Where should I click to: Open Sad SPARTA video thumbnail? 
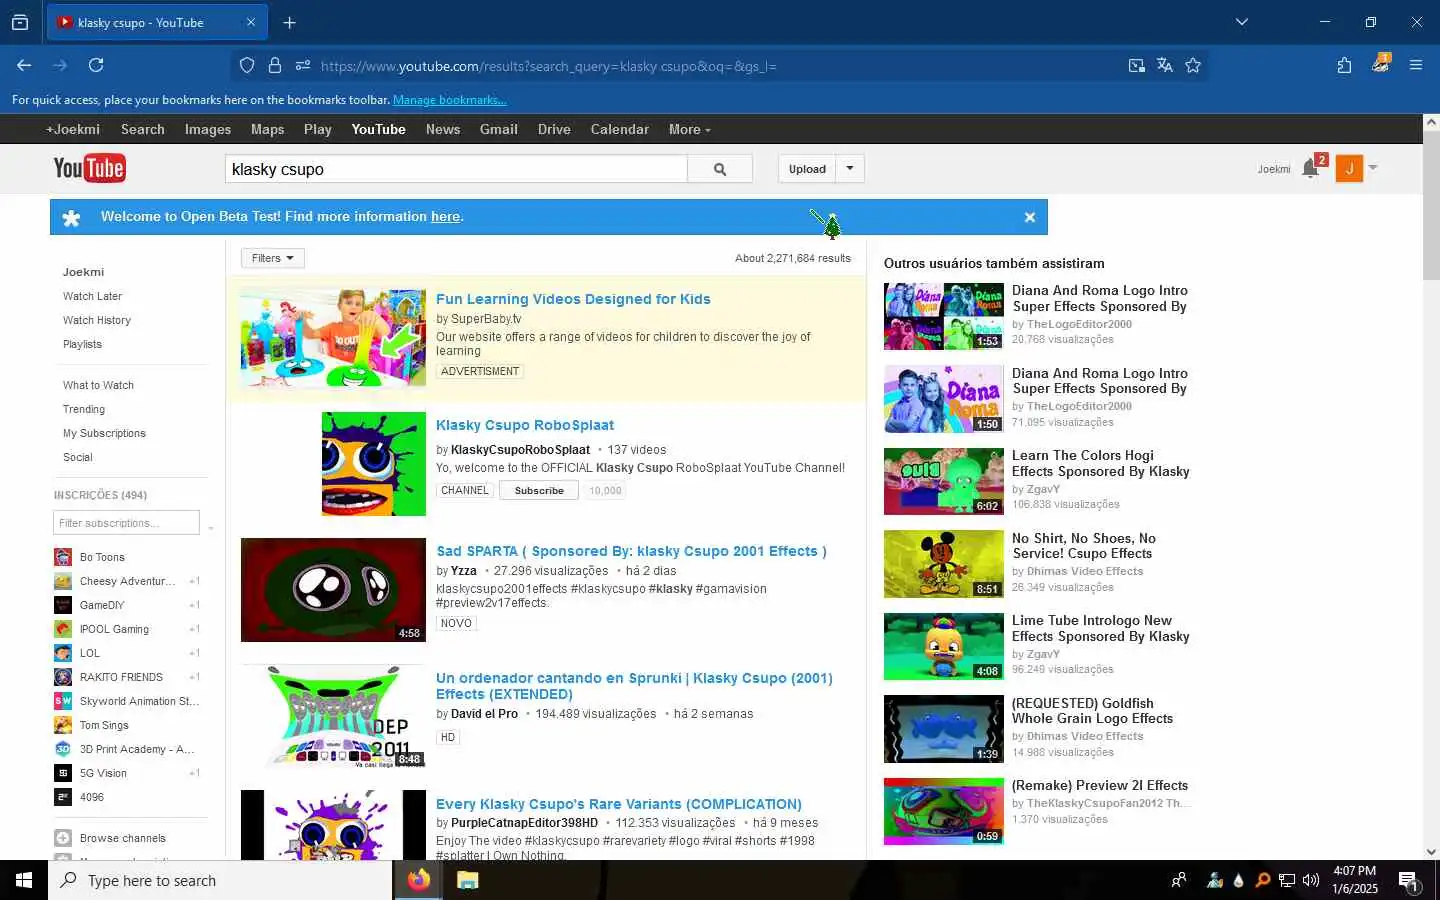click(x=333, y=590)
